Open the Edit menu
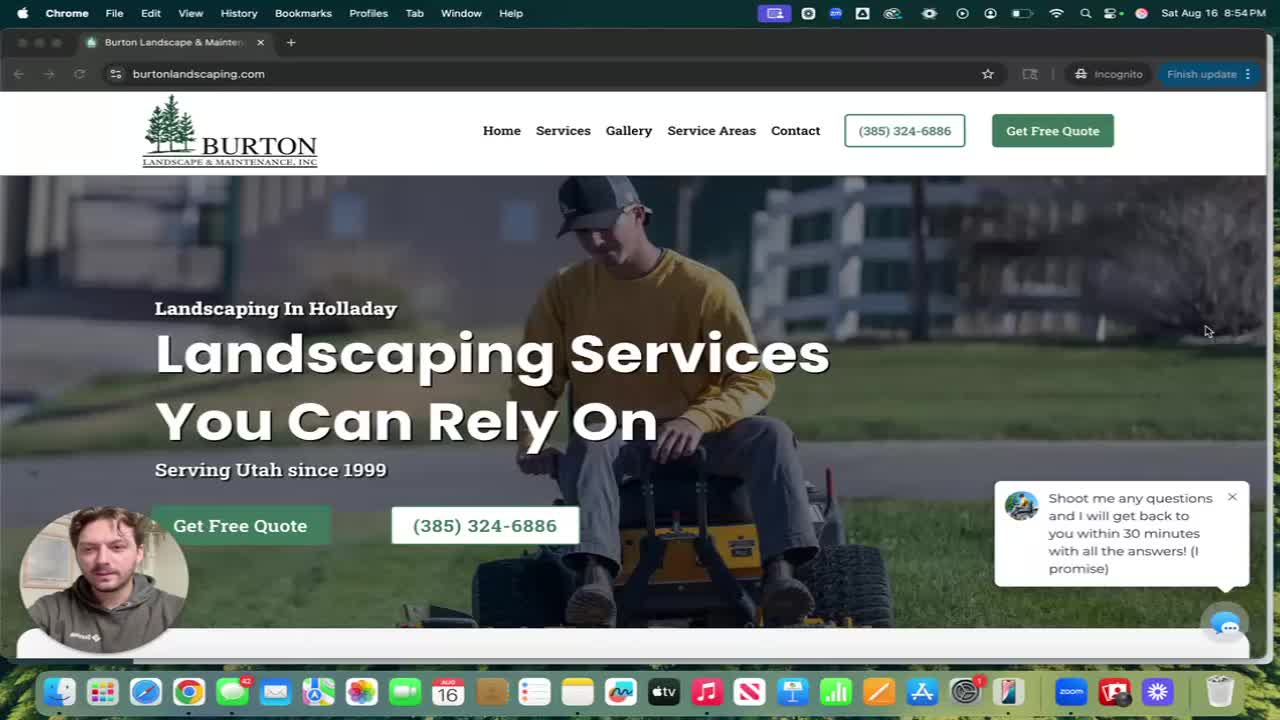 [151, 13]
